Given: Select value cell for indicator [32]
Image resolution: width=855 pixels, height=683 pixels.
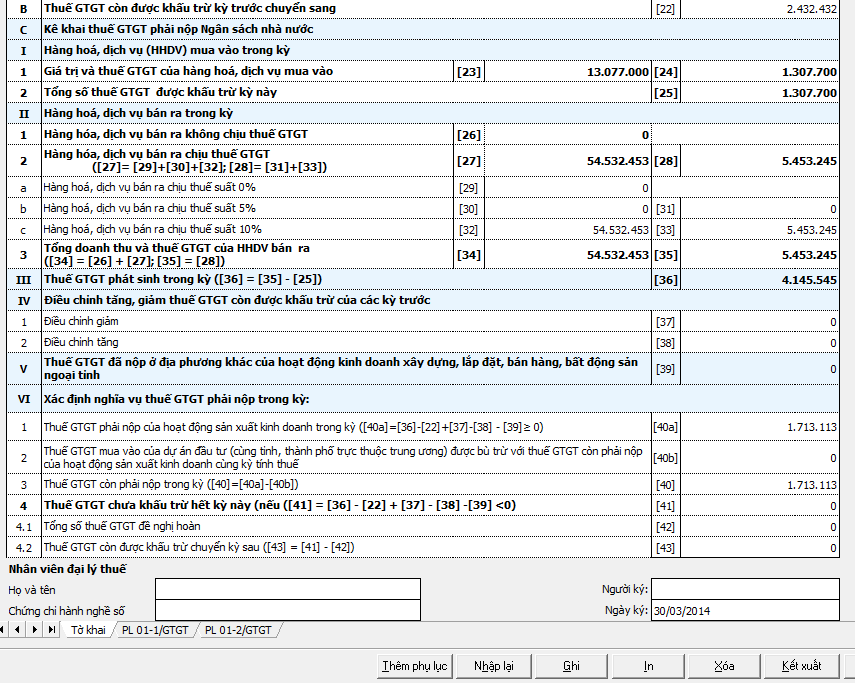Looking at the screenshot, I should 568,230.
